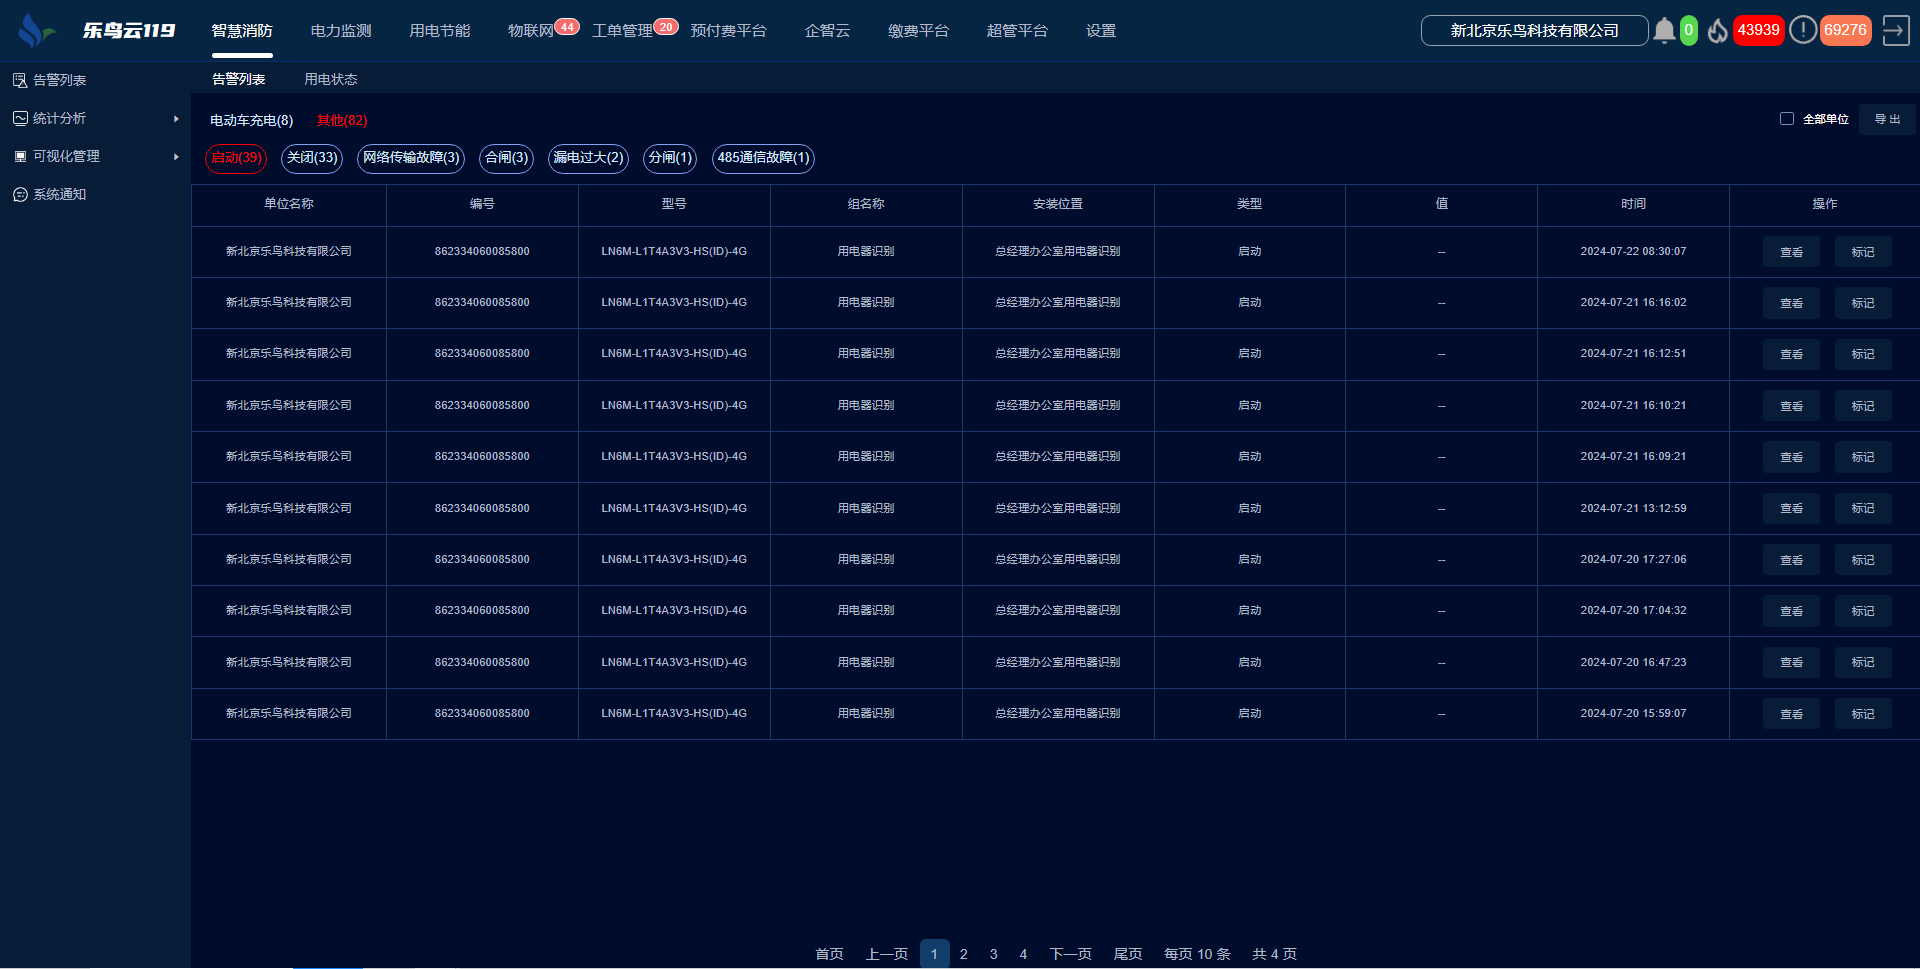Select the 网络传输故障(3) filter pill
Viewport: 1920px width, 969px height.
click(x=410, y=158)
